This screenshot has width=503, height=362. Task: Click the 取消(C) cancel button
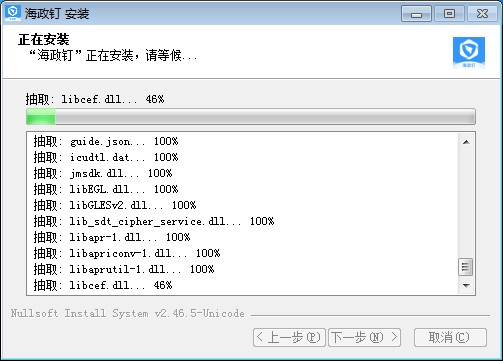point(450,337)
